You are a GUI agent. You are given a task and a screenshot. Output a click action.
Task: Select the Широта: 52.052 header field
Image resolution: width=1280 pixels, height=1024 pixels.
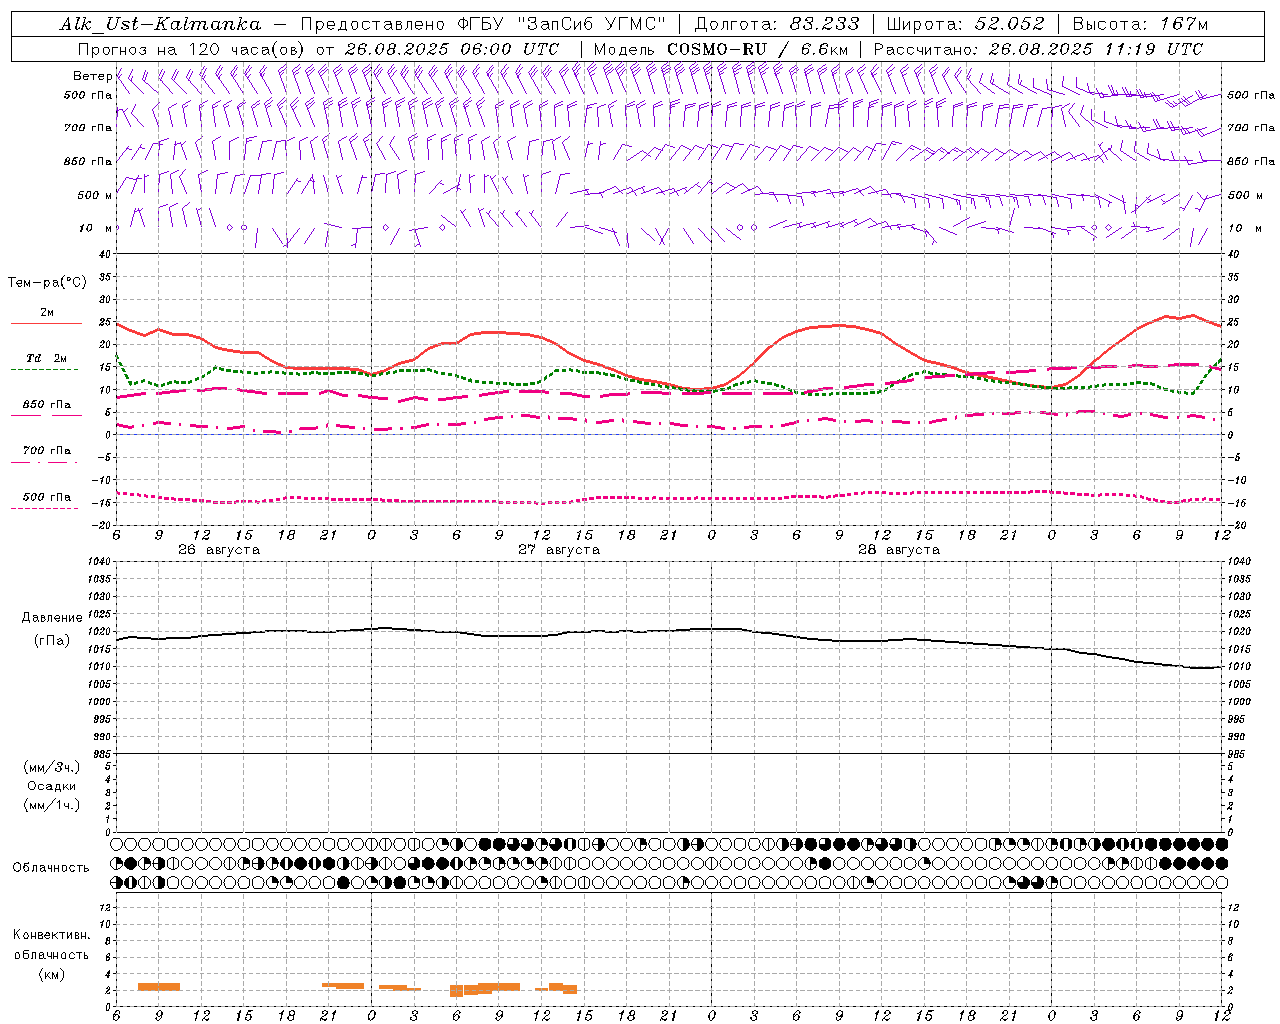click(x=965, y=24)
